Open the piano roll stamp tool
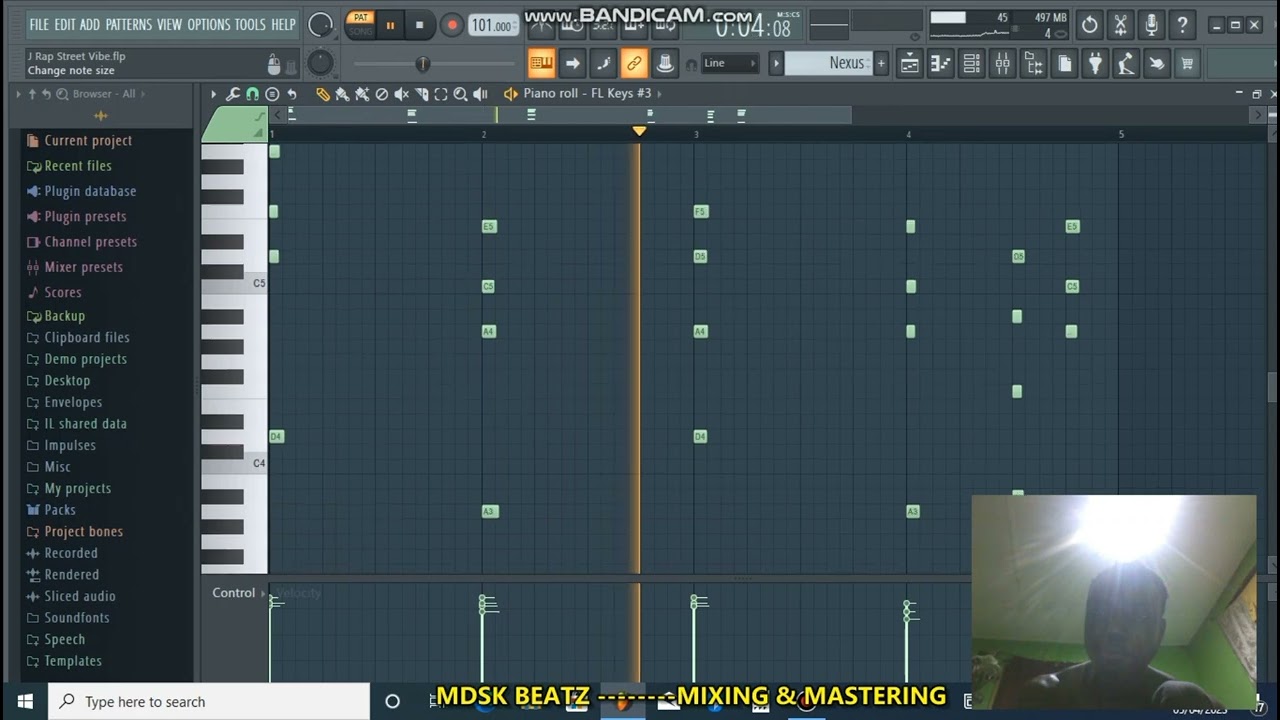The image size is (1280, 720). (272, 94)
